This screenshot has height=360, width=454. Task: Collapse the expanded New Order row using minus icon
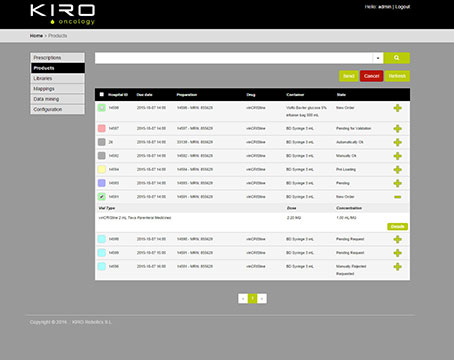coord(397,197)
